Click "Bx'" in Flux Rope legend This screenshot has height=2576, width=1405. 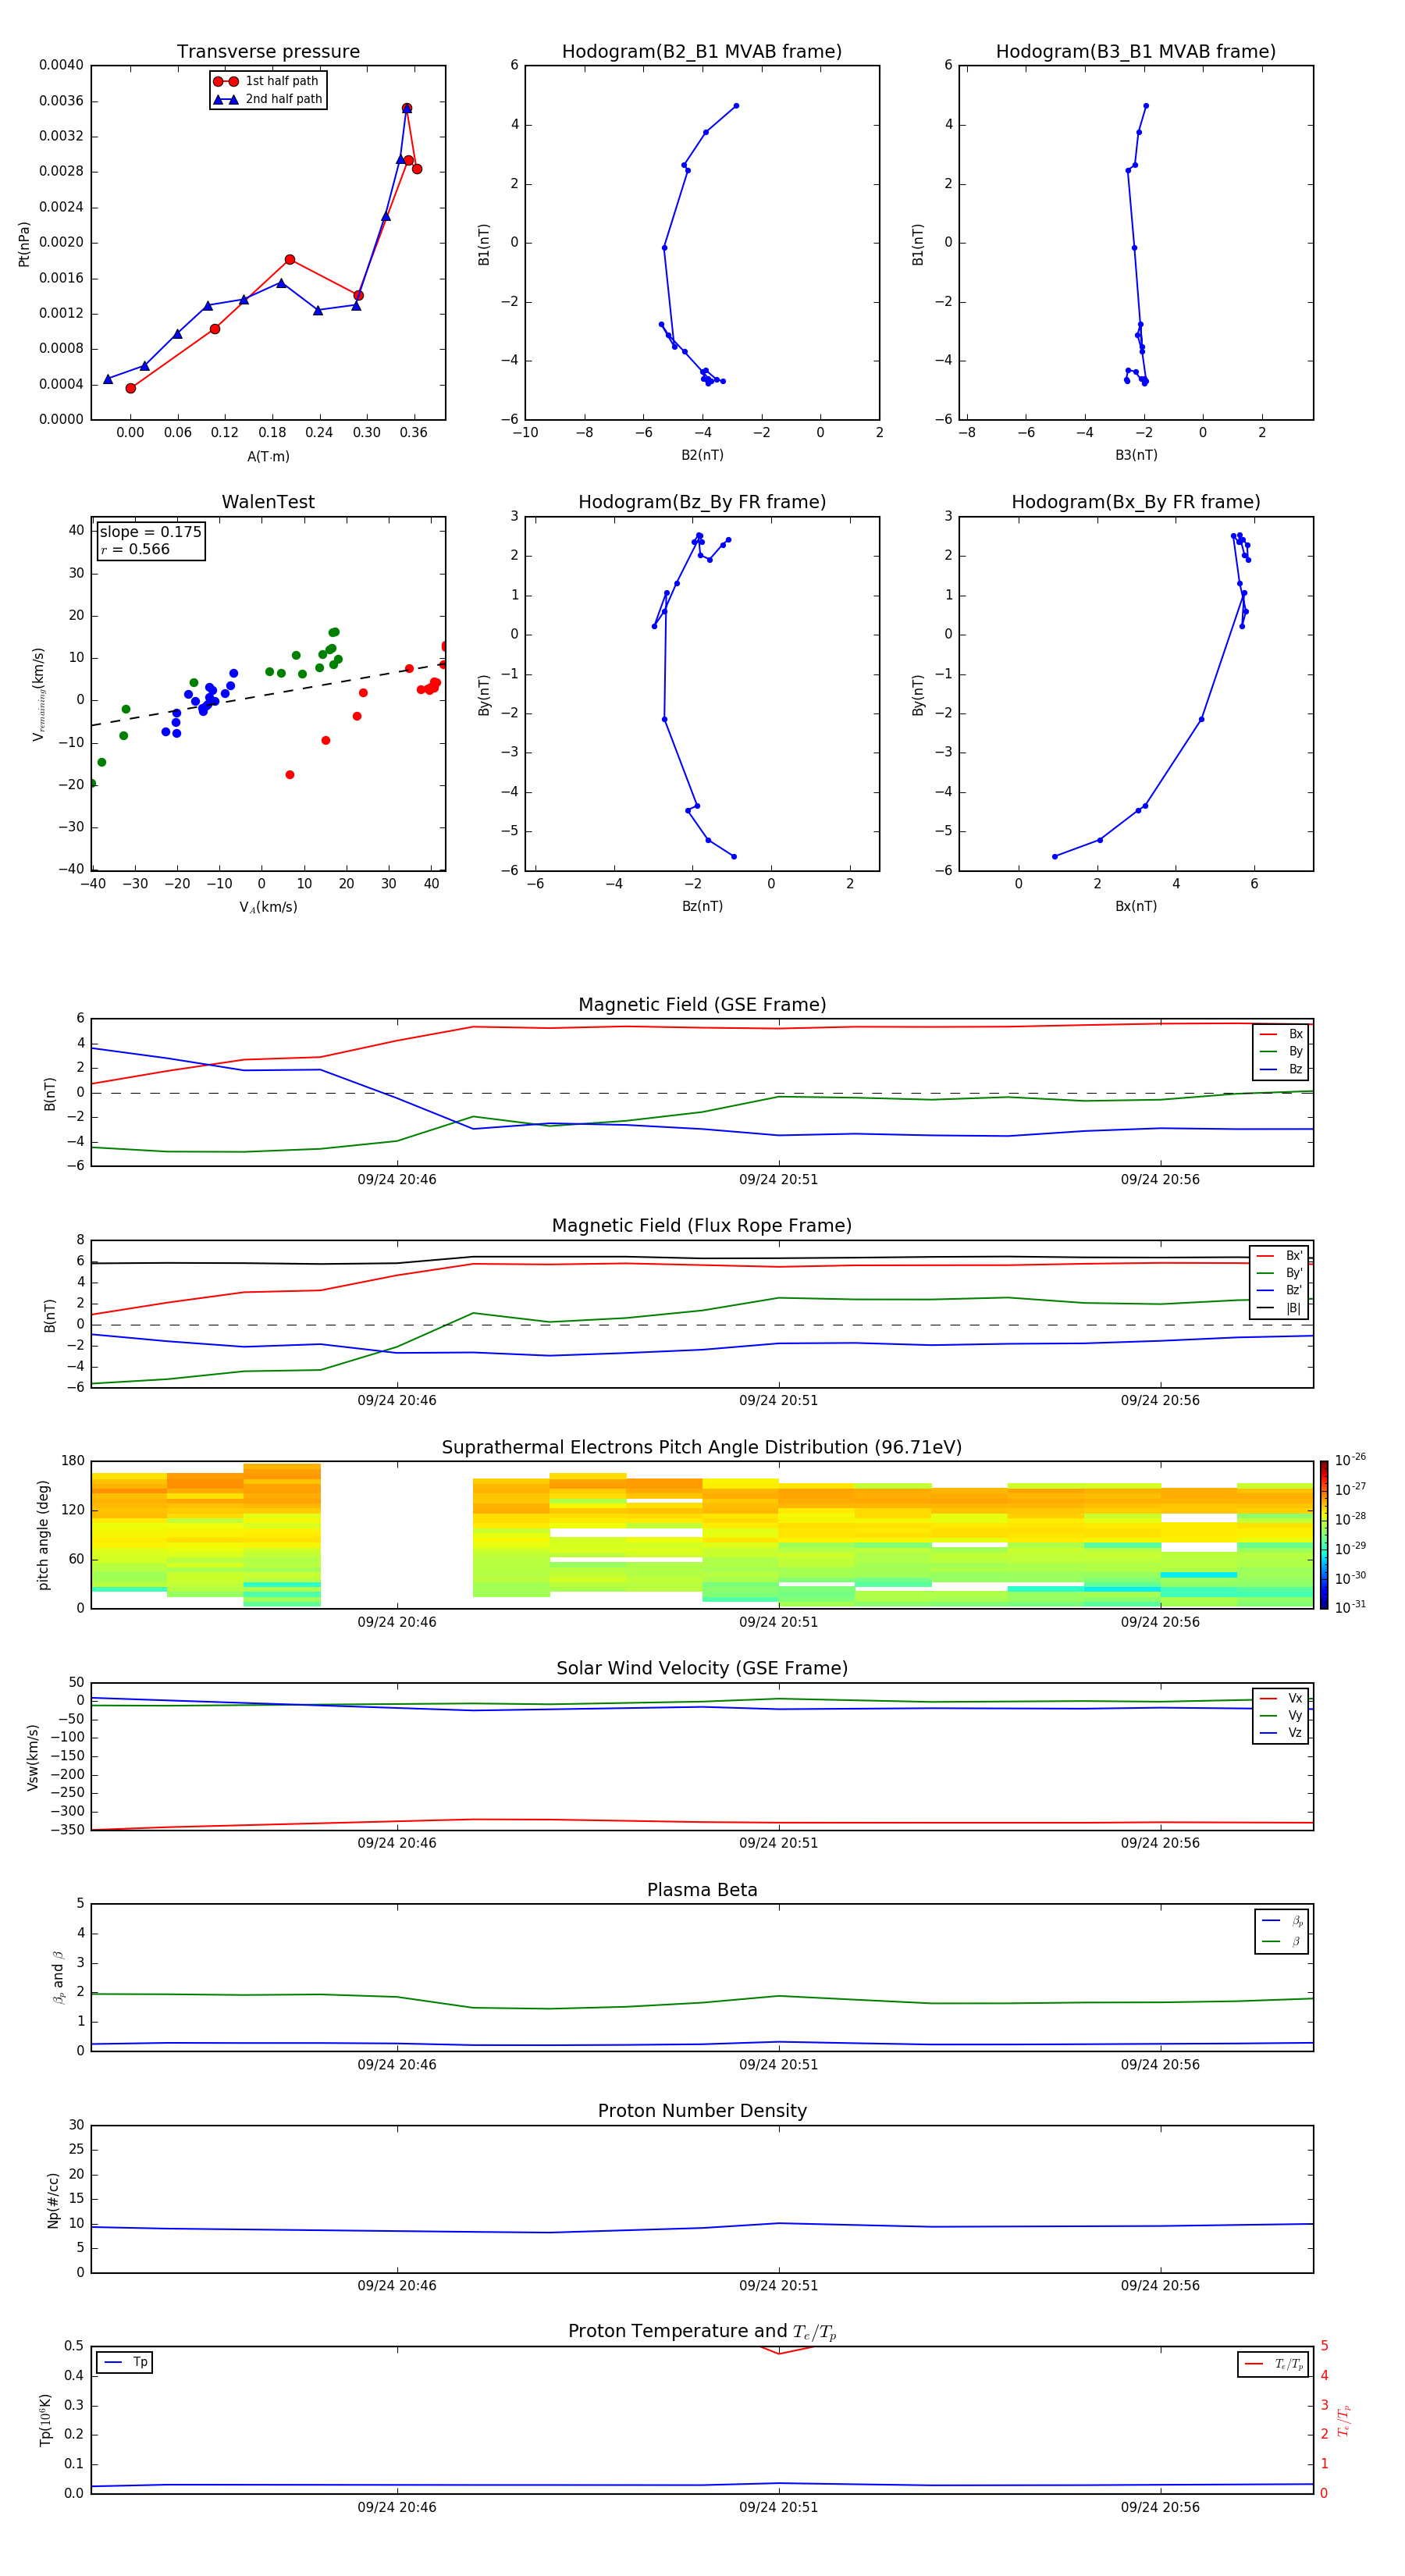click(1281, 1256)
